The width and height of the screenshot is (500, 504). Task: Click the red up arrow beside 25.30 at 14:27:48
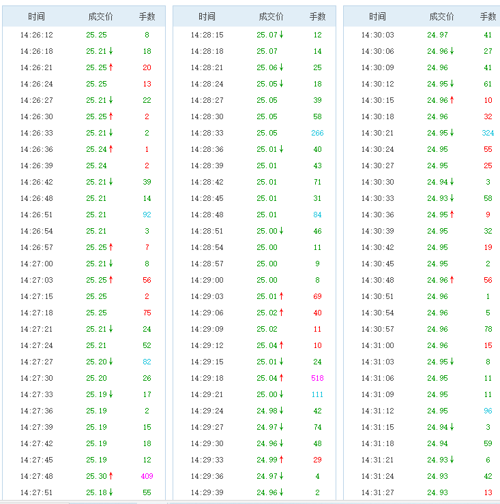[x=111, y=476]
